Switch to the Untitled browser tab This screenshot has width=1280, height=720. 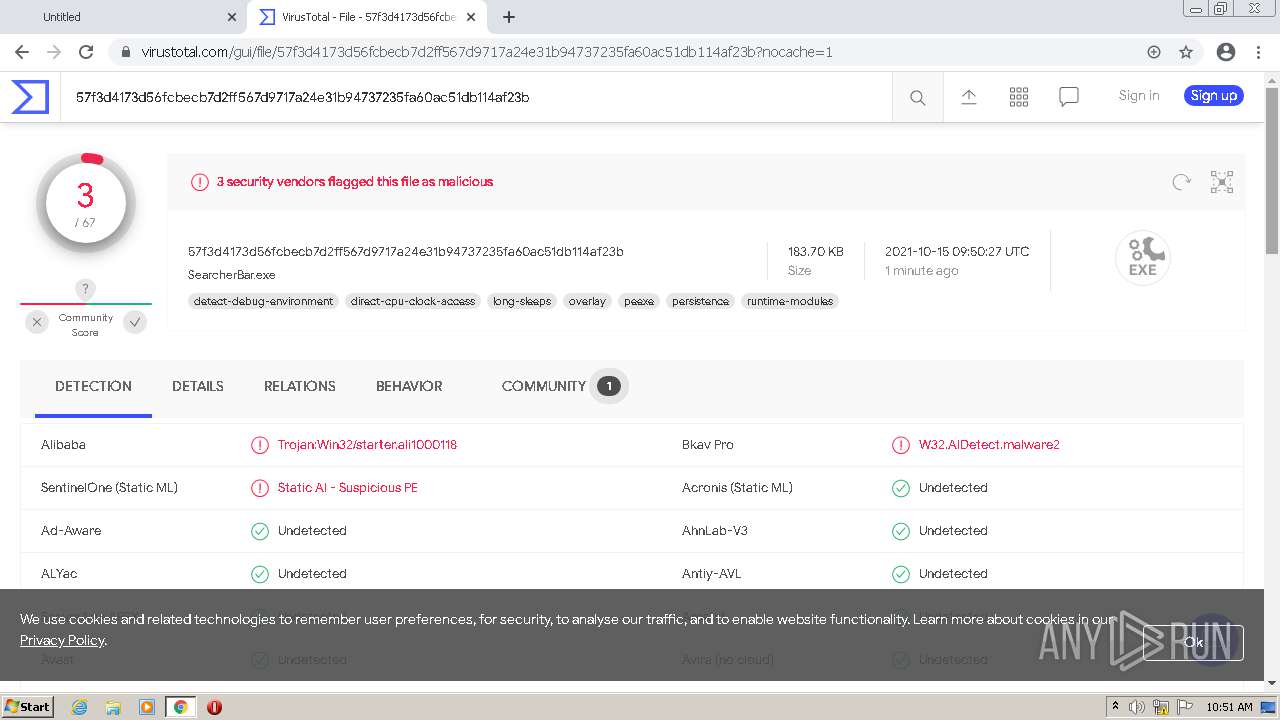(x=124, y=17)
